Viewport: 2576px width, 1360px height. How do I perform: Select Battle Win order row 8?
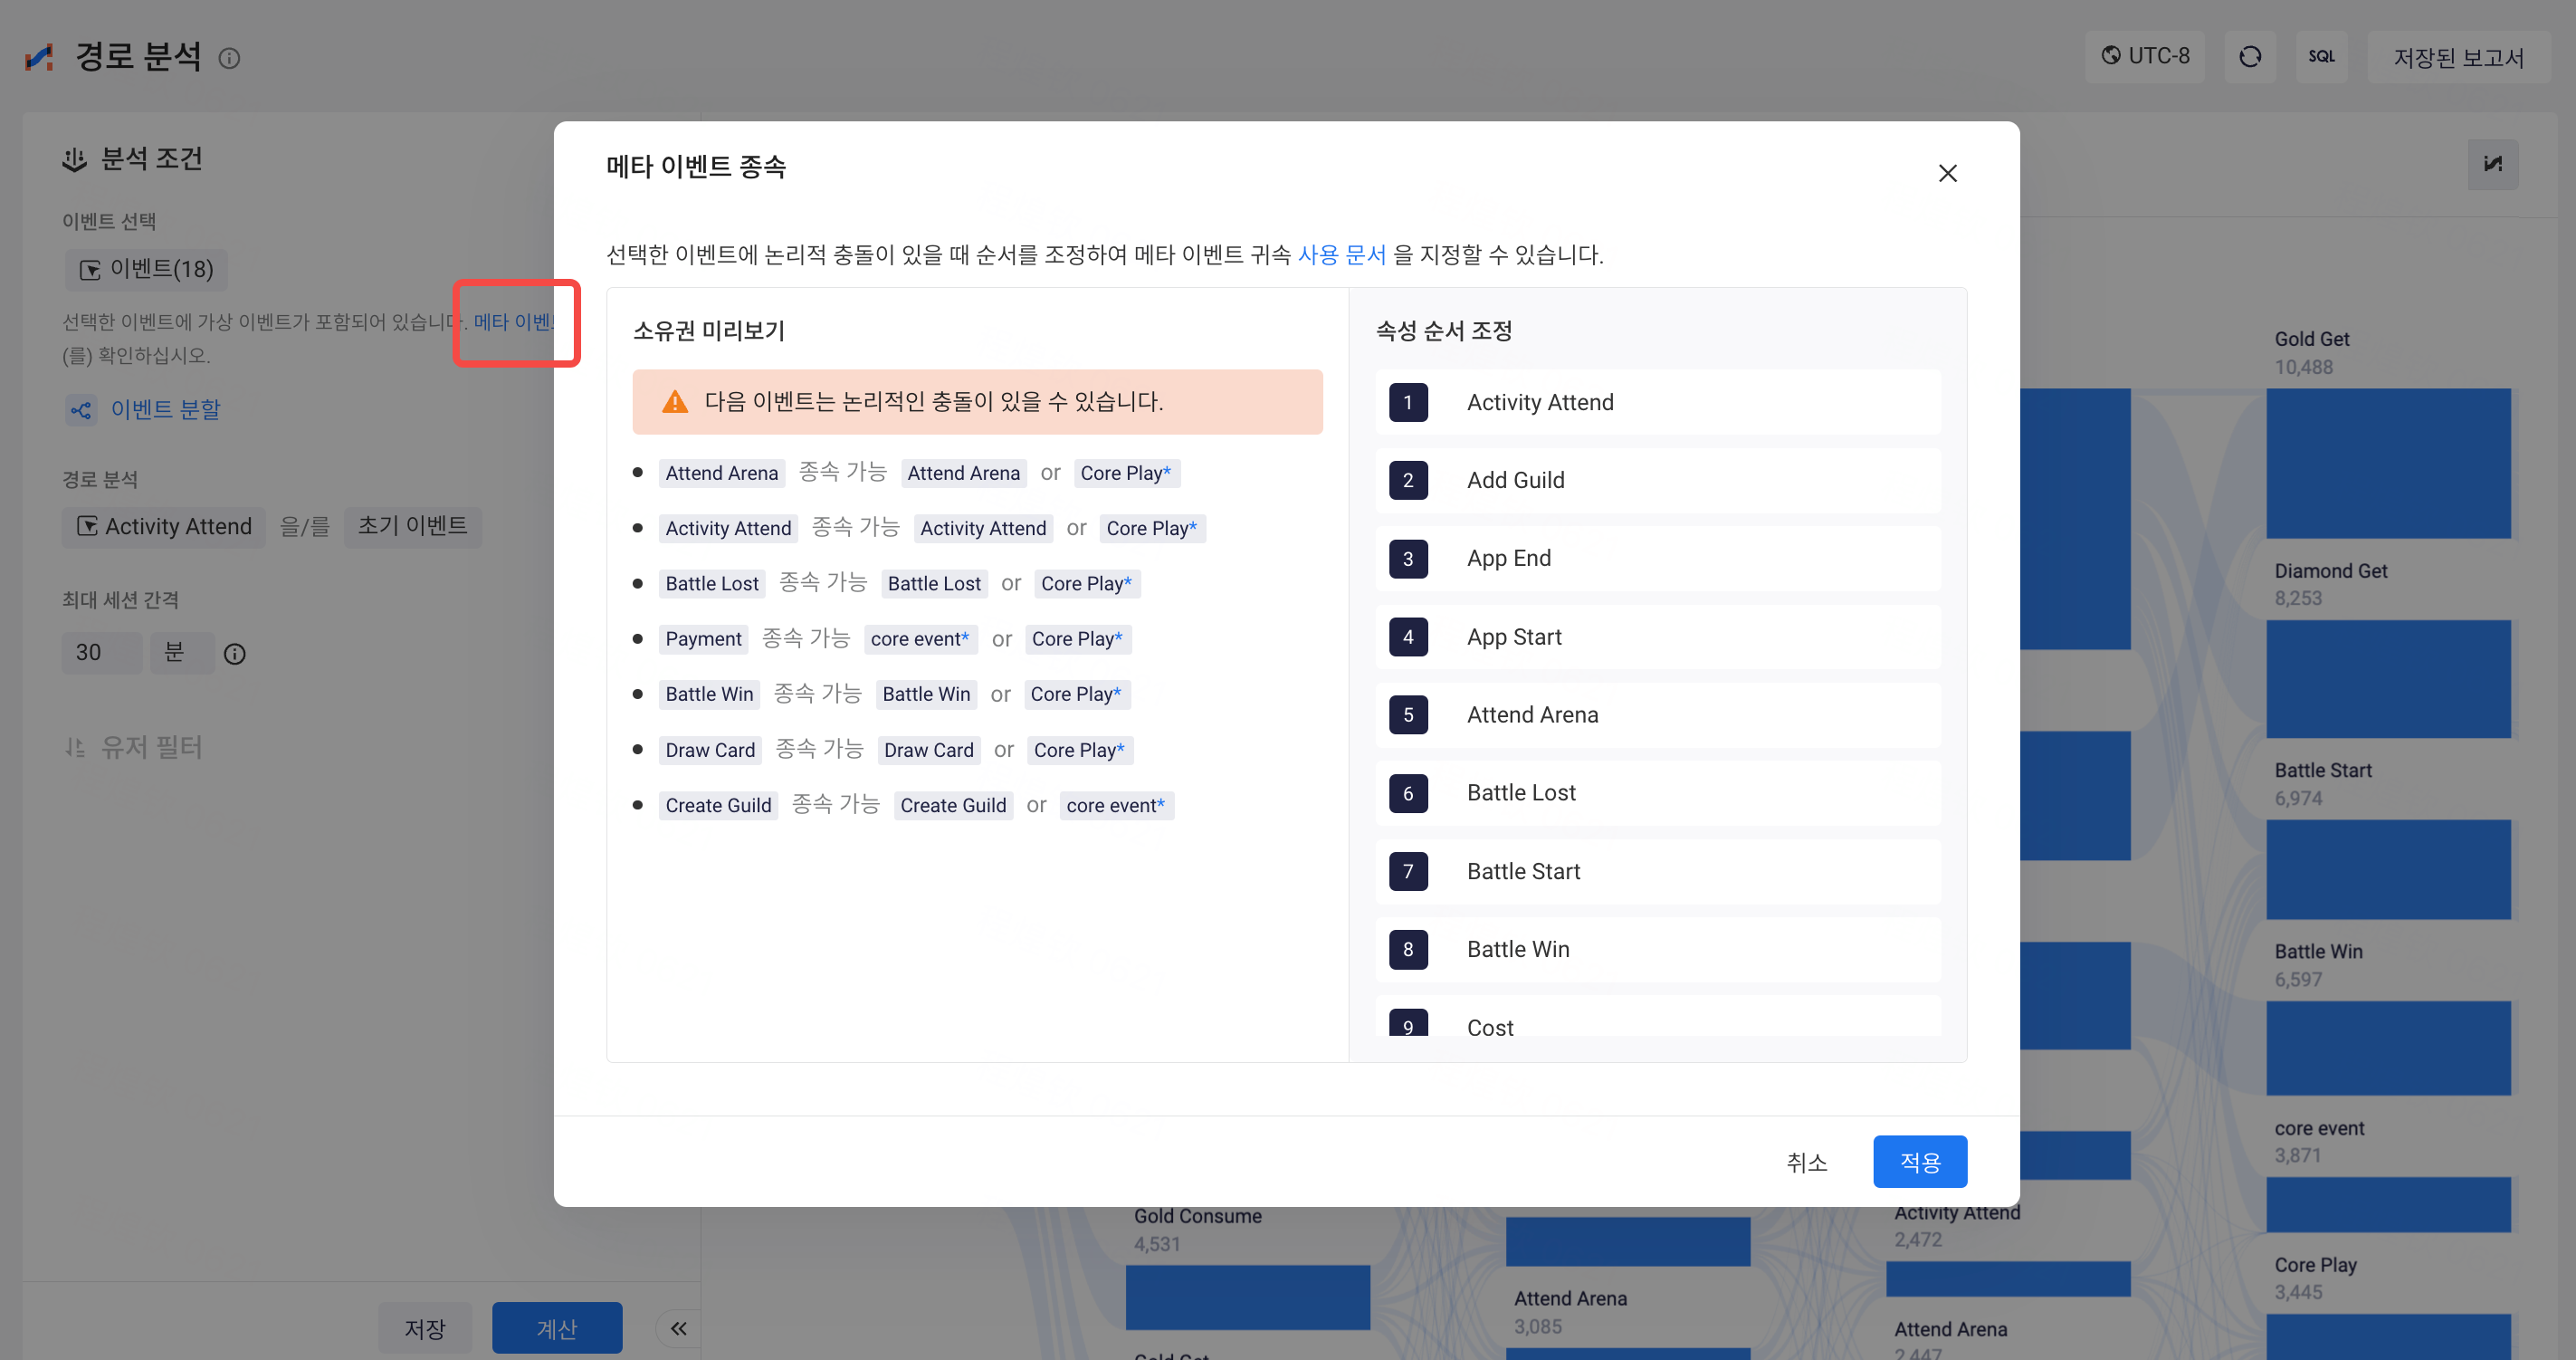[x=1657, y=949]
